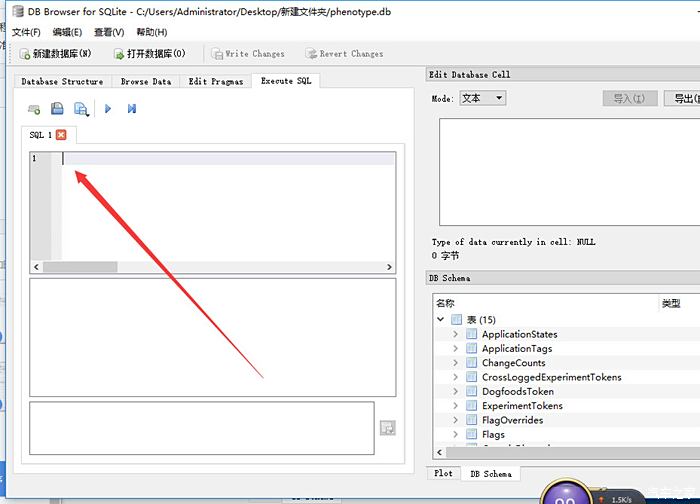Click the 打开数据库 toolbar button
700x504 pixels.
(x=150, y=54)
